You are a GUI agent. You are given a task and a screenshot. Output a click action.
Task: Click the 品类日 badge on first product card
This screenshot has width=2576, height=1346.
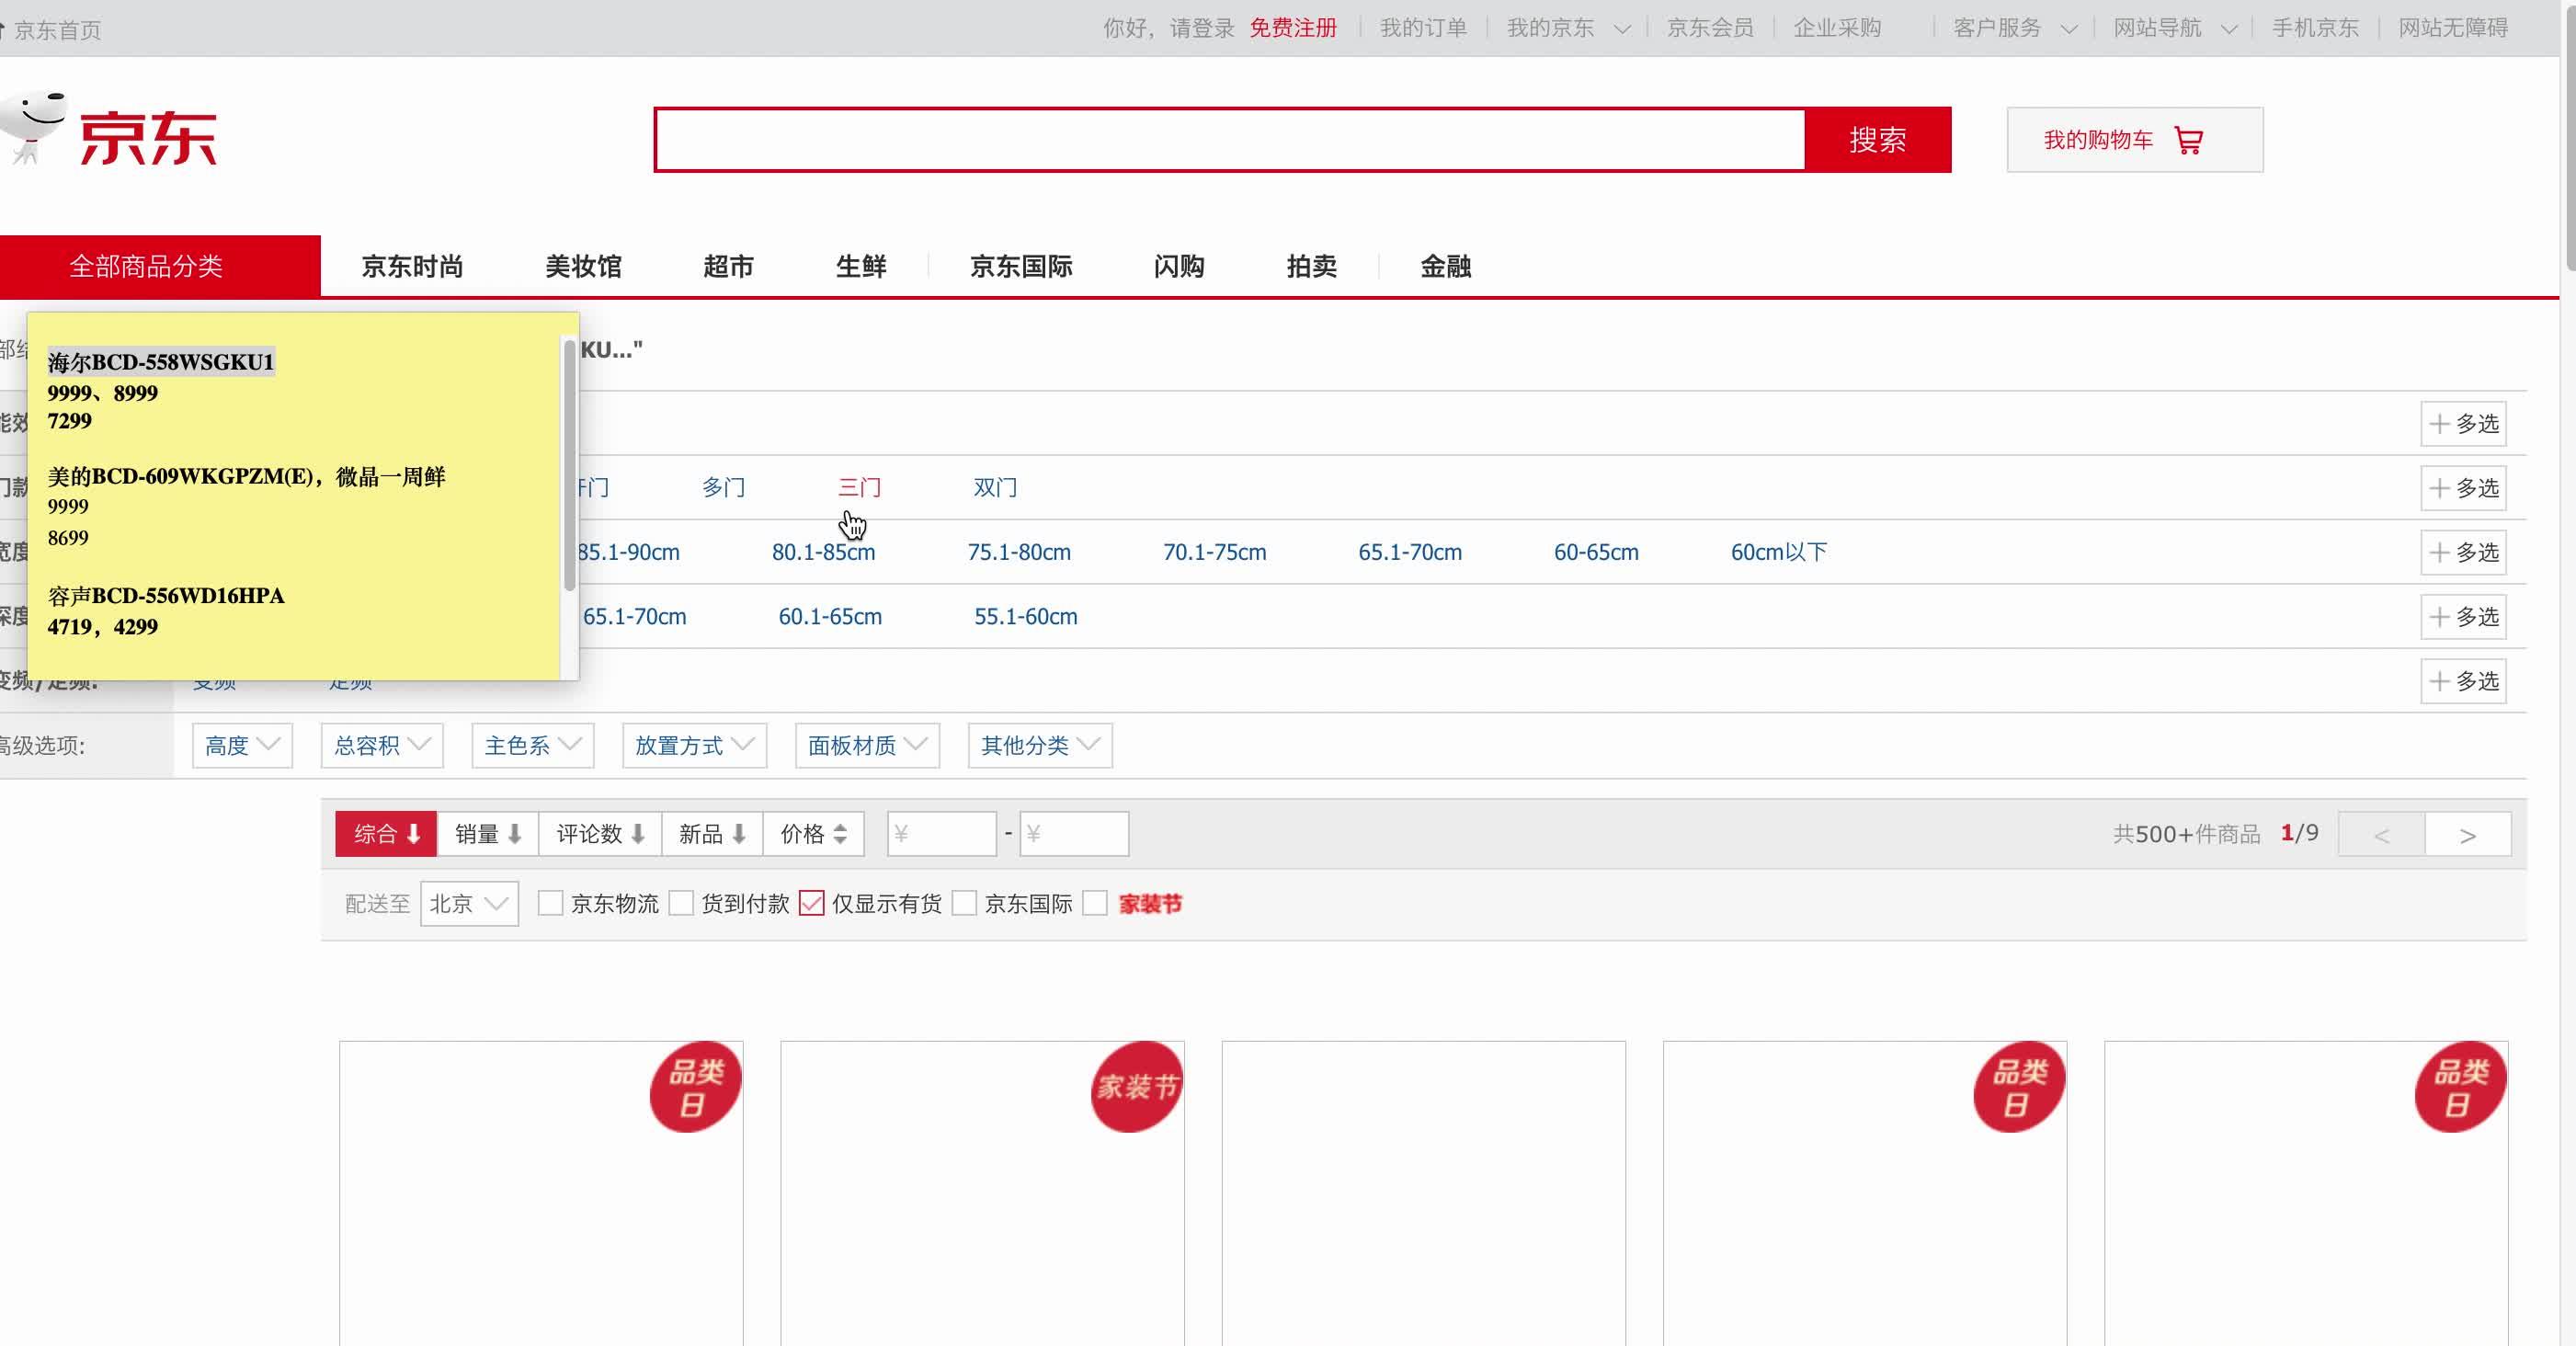pyautogui.click(x=695, y=1087)
